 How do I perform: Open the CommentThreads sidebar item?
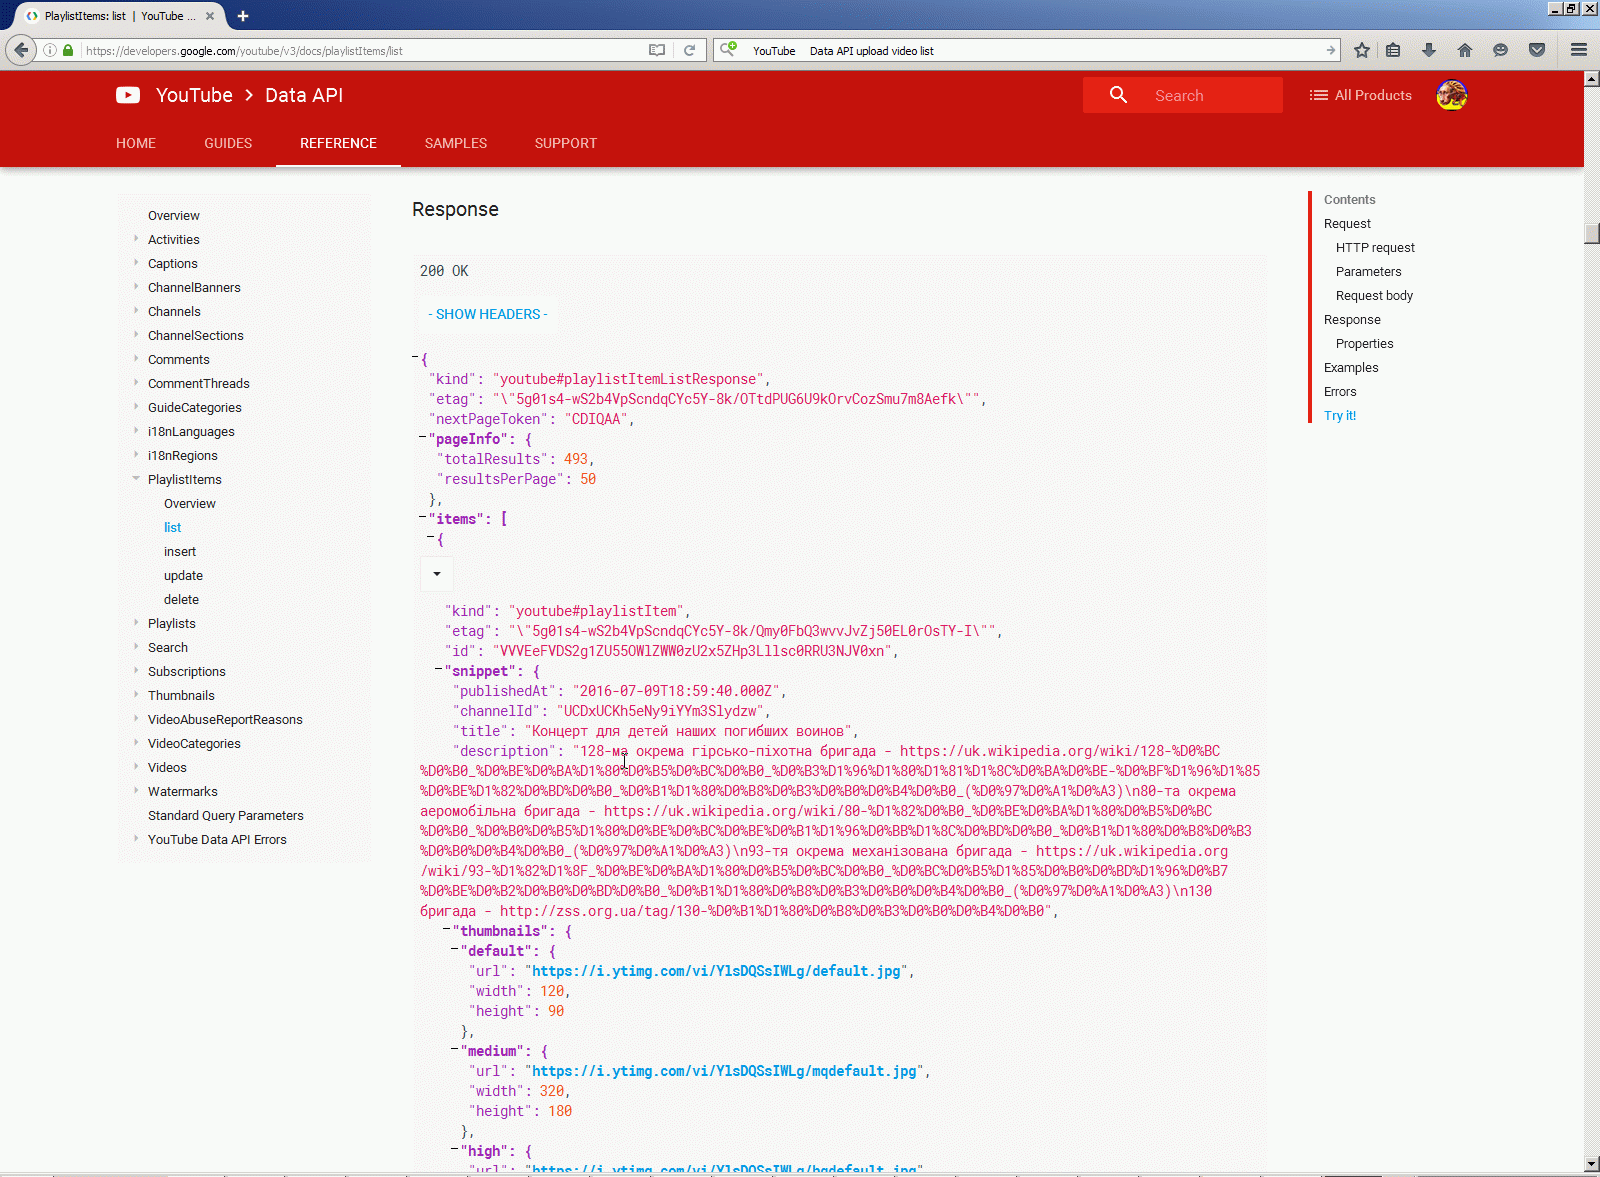click(199, 384)
